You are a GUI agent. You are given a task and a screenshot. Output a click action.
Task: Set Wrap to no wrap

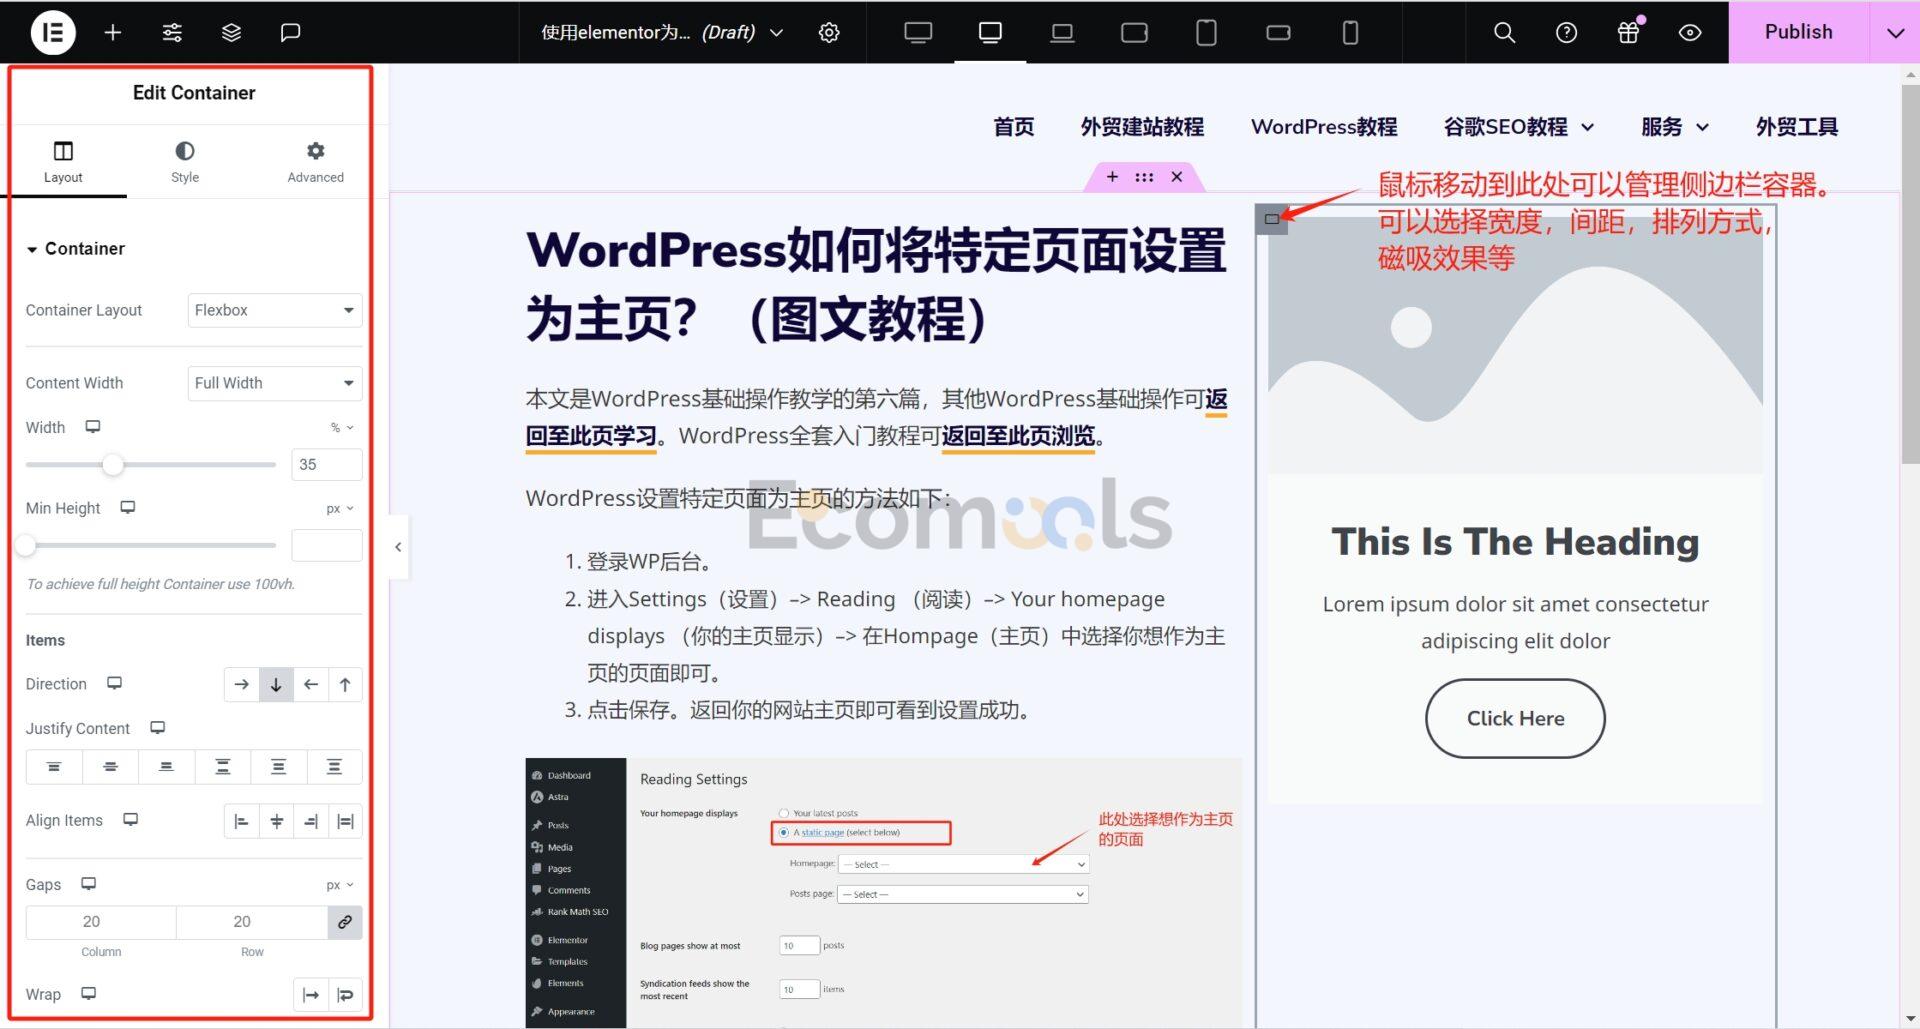coord(311,995)
